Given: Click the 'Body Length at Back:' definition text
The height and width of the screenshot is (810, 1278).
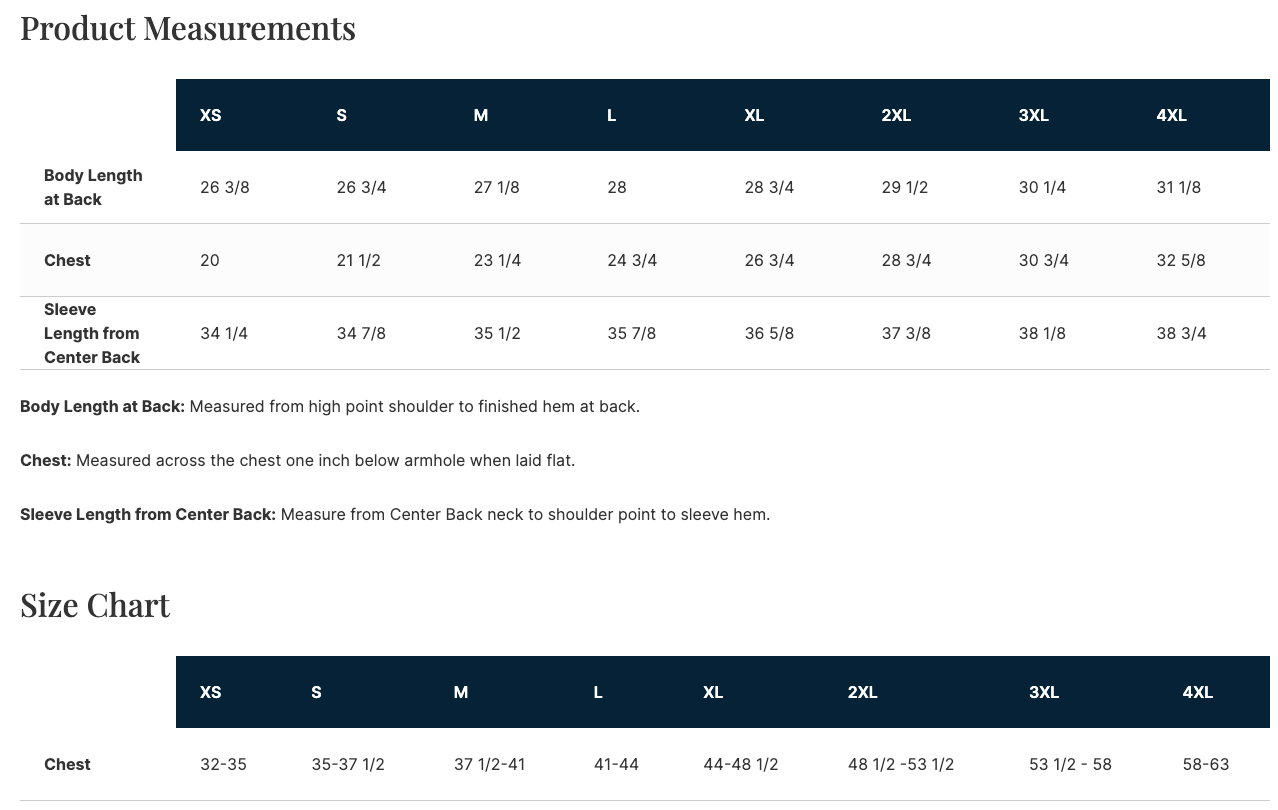Looking at the screenshot, I should pos(102,406).
